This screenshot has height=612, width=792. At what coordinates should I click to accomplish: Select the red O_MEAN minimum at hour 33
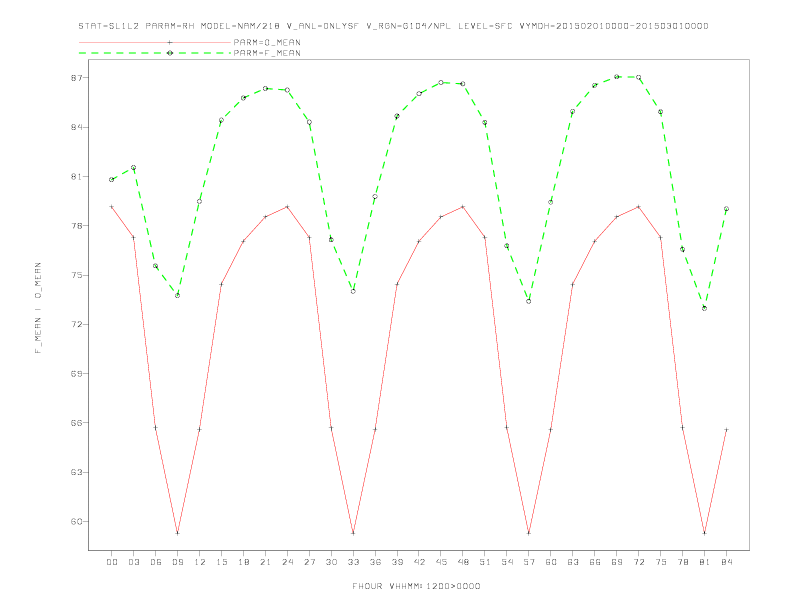tap(353, 533)
